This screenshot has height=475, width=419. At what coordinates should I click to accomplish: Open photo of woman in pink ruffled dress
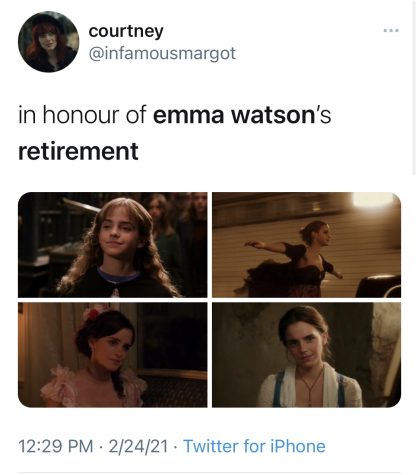pos(113,355)
